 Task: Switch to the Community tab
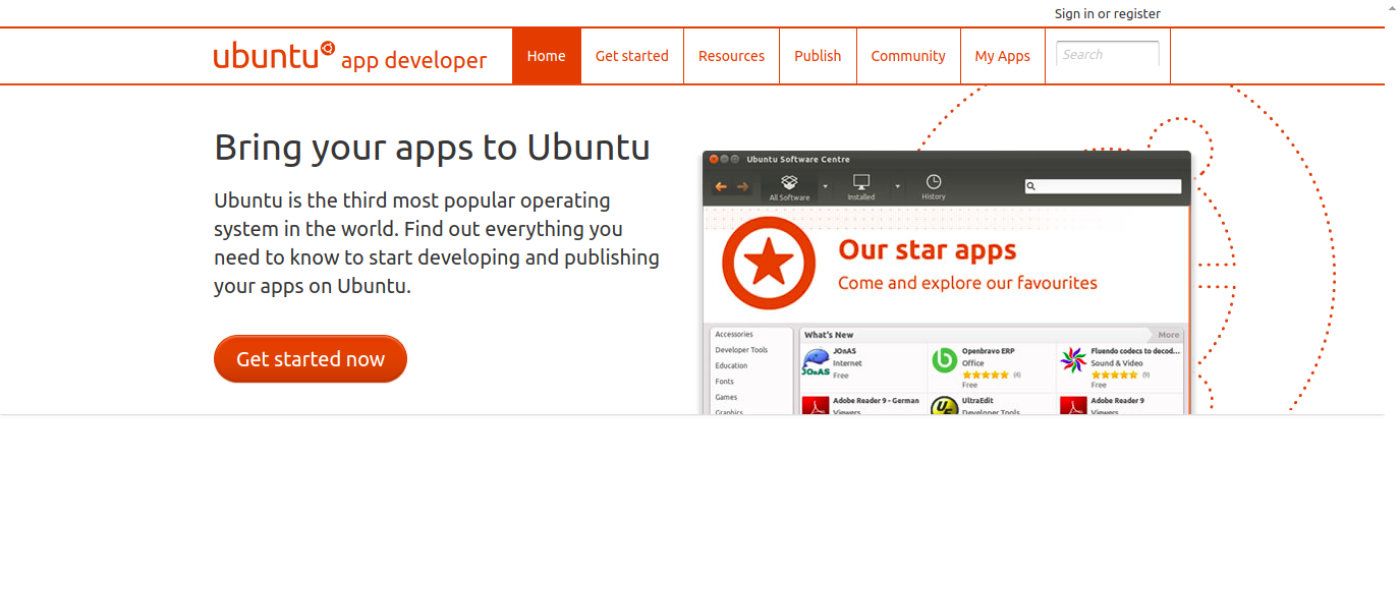tap(907, 55)
